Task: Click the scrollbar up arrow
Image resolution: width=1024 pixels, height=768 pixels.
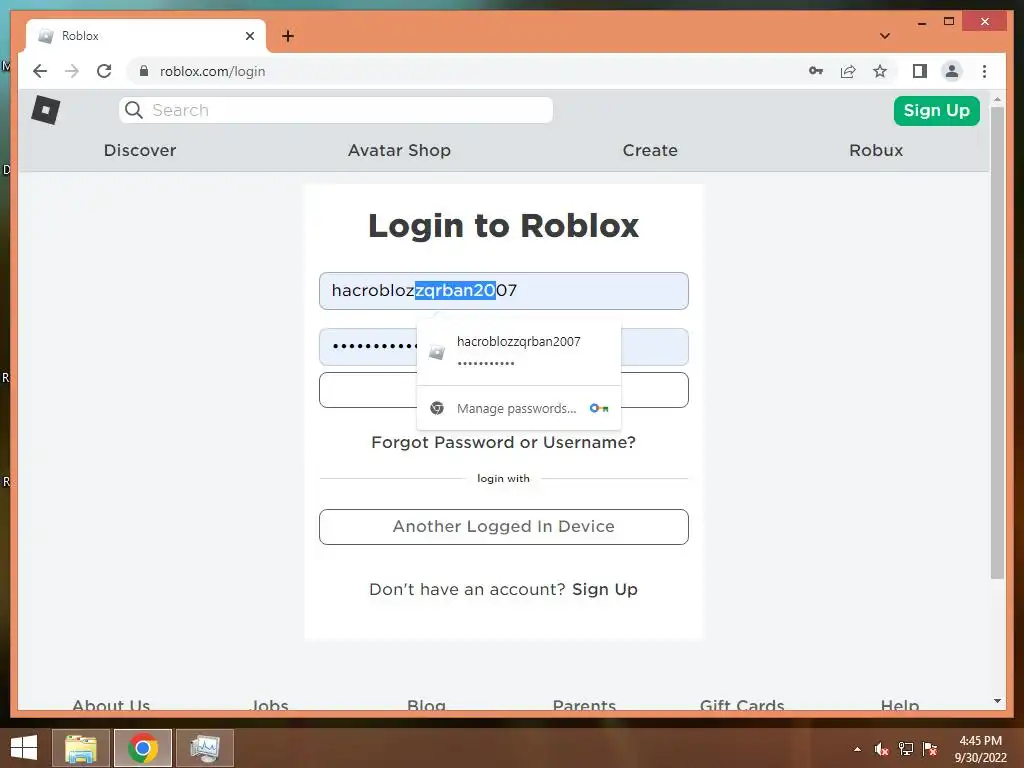Action: (x=997, y=100)
